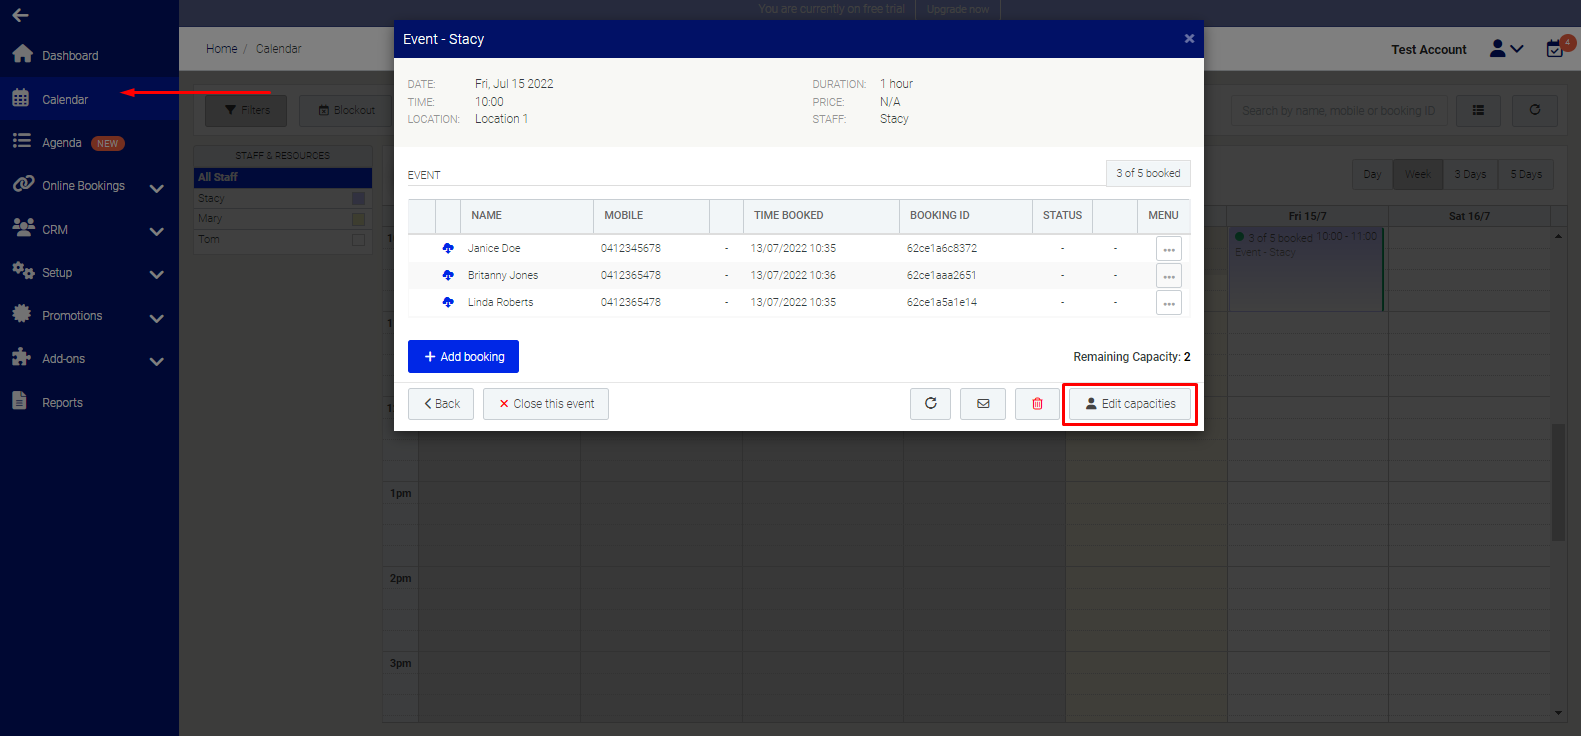The width and height of the screenshot is (1581, 736).
Task: Click Upgrade now link in trial banner
Action: tap(957, 9)
